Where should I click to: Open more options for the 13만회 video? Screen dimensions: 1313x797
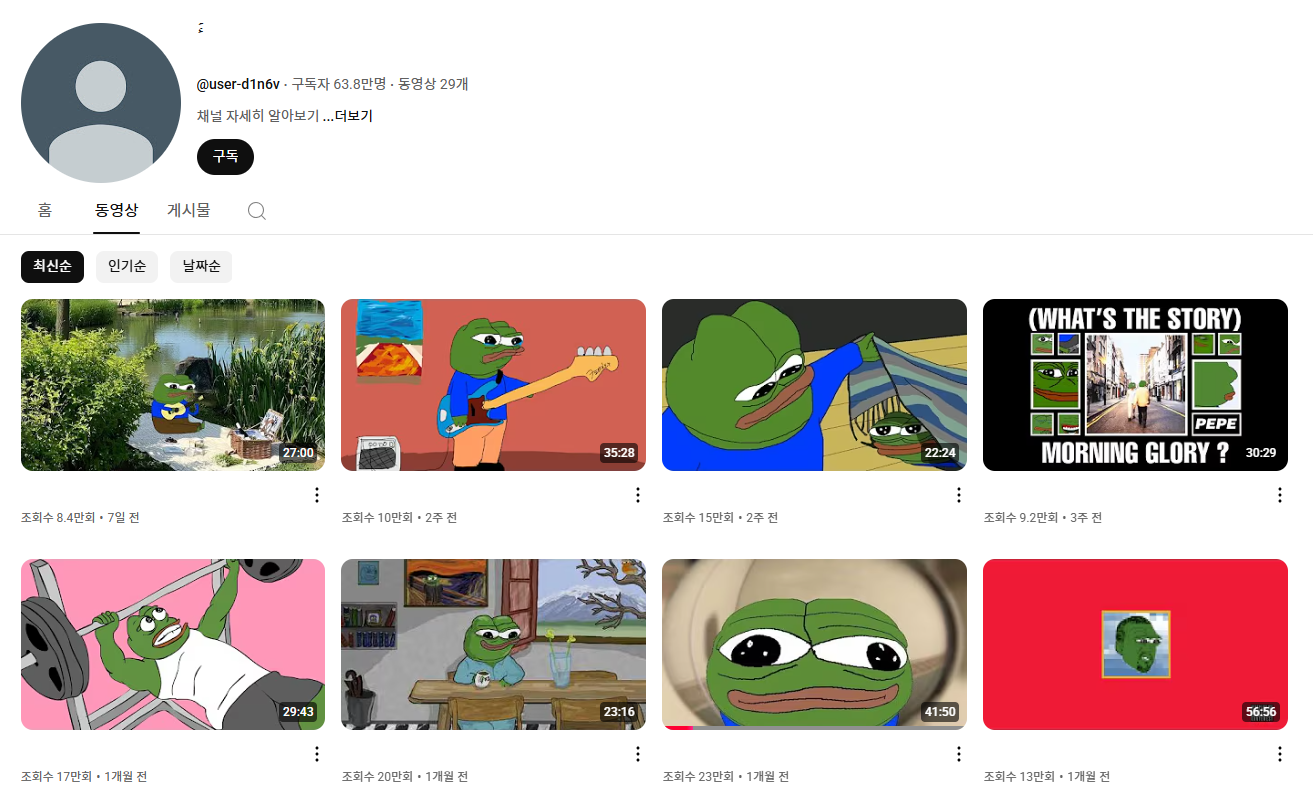[1280, 754]
